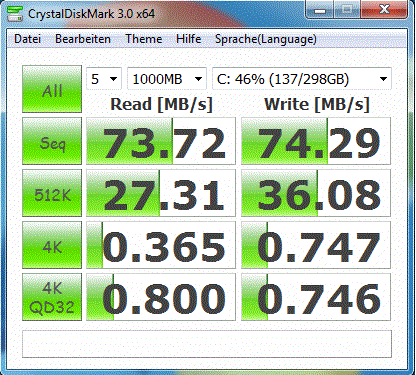Open the Sprache(Language) menu

(266, 39)
